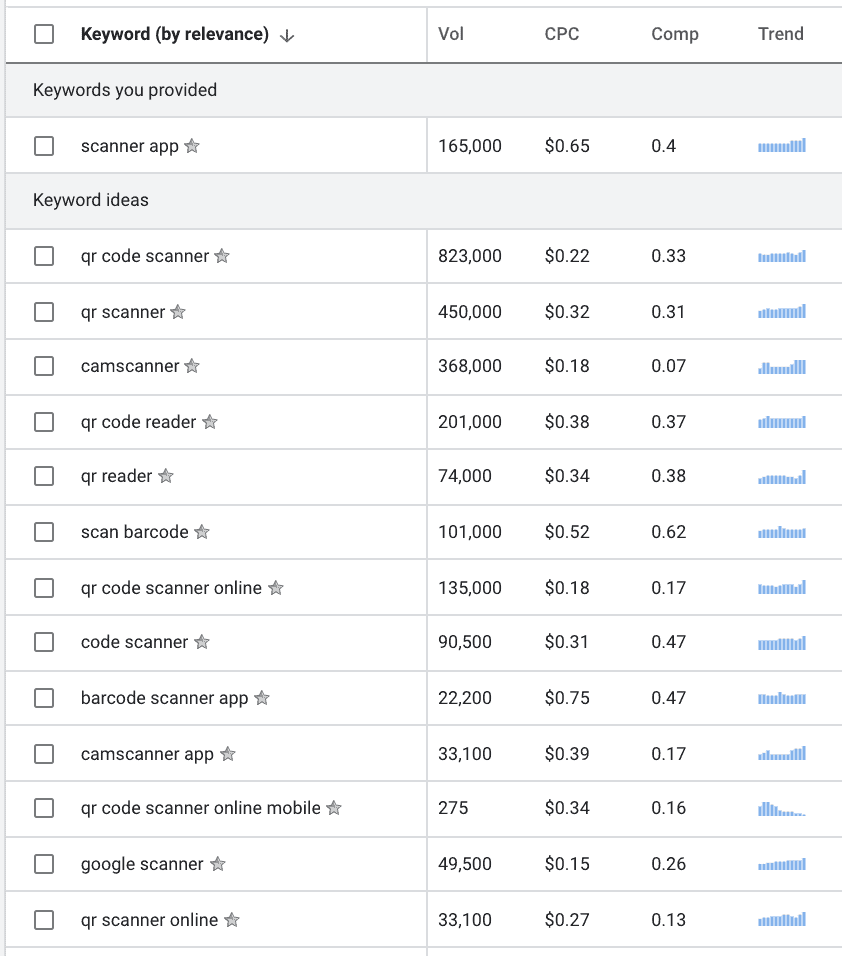Select the Comp value for "qr scanner online"

pyautogui.click(x=669, y=919)
